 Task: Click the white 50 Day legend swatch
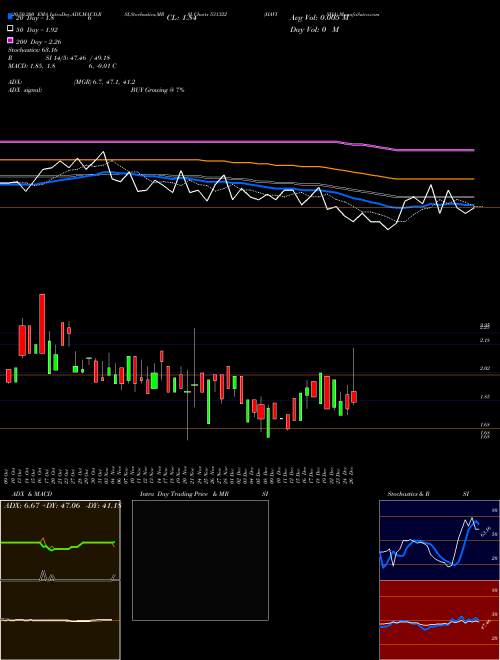(11, 29)
